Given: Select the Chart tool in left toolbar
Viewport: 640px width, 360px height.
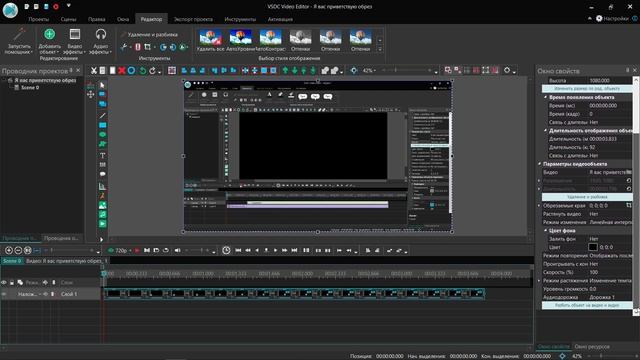Looking at the screenshot, I should [x=102, y=186].
